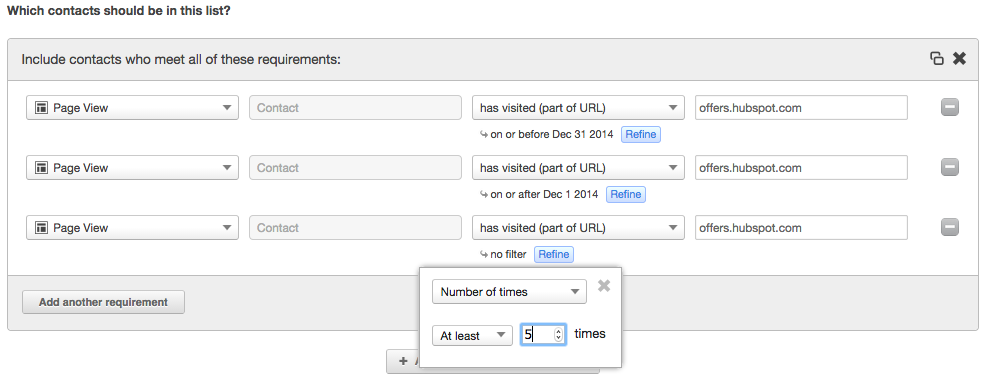Open the third row Page View dropdown
The height and width of the screenshot is (380, 988).
click(x=132, y=227)
